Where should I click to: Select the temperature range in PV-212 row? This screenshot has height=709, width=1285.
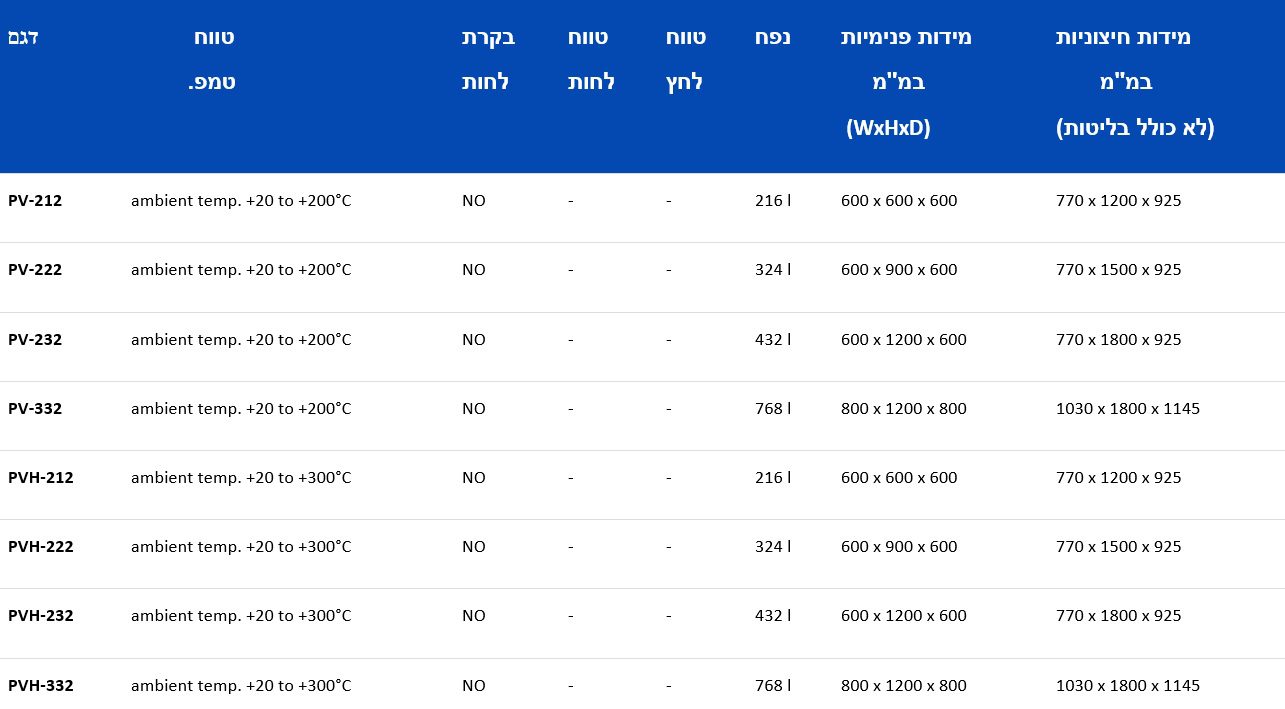[241, 201]
